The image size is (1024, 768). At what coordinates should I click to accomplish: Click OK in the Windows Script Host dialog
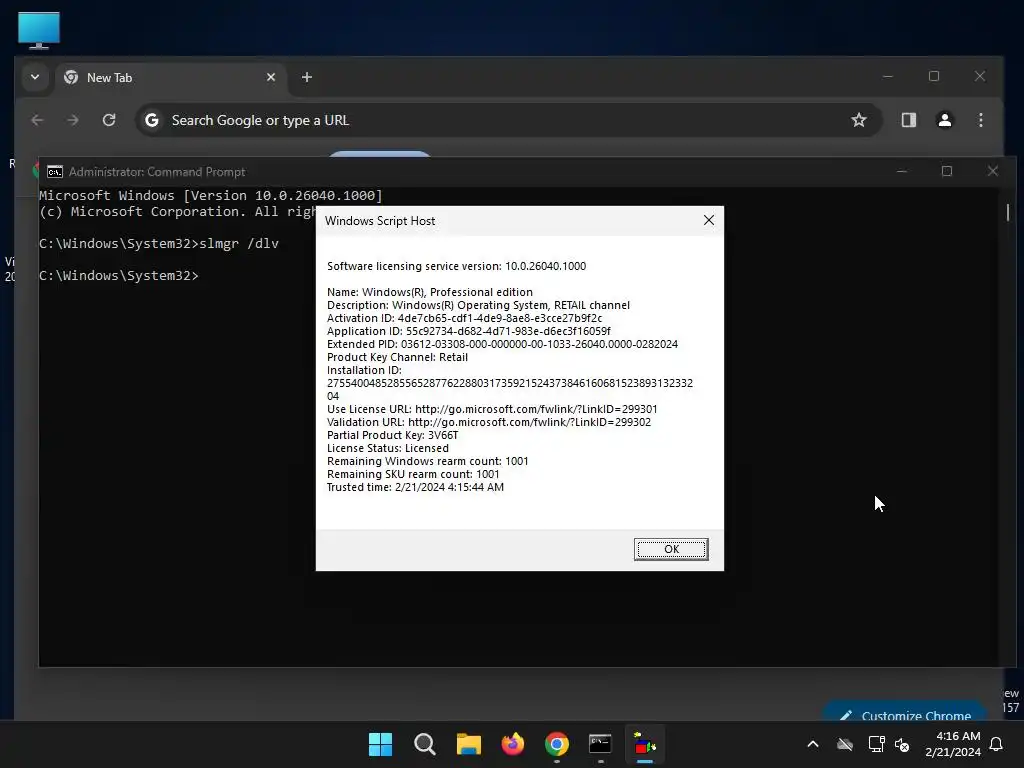click(x=671, y=549)
